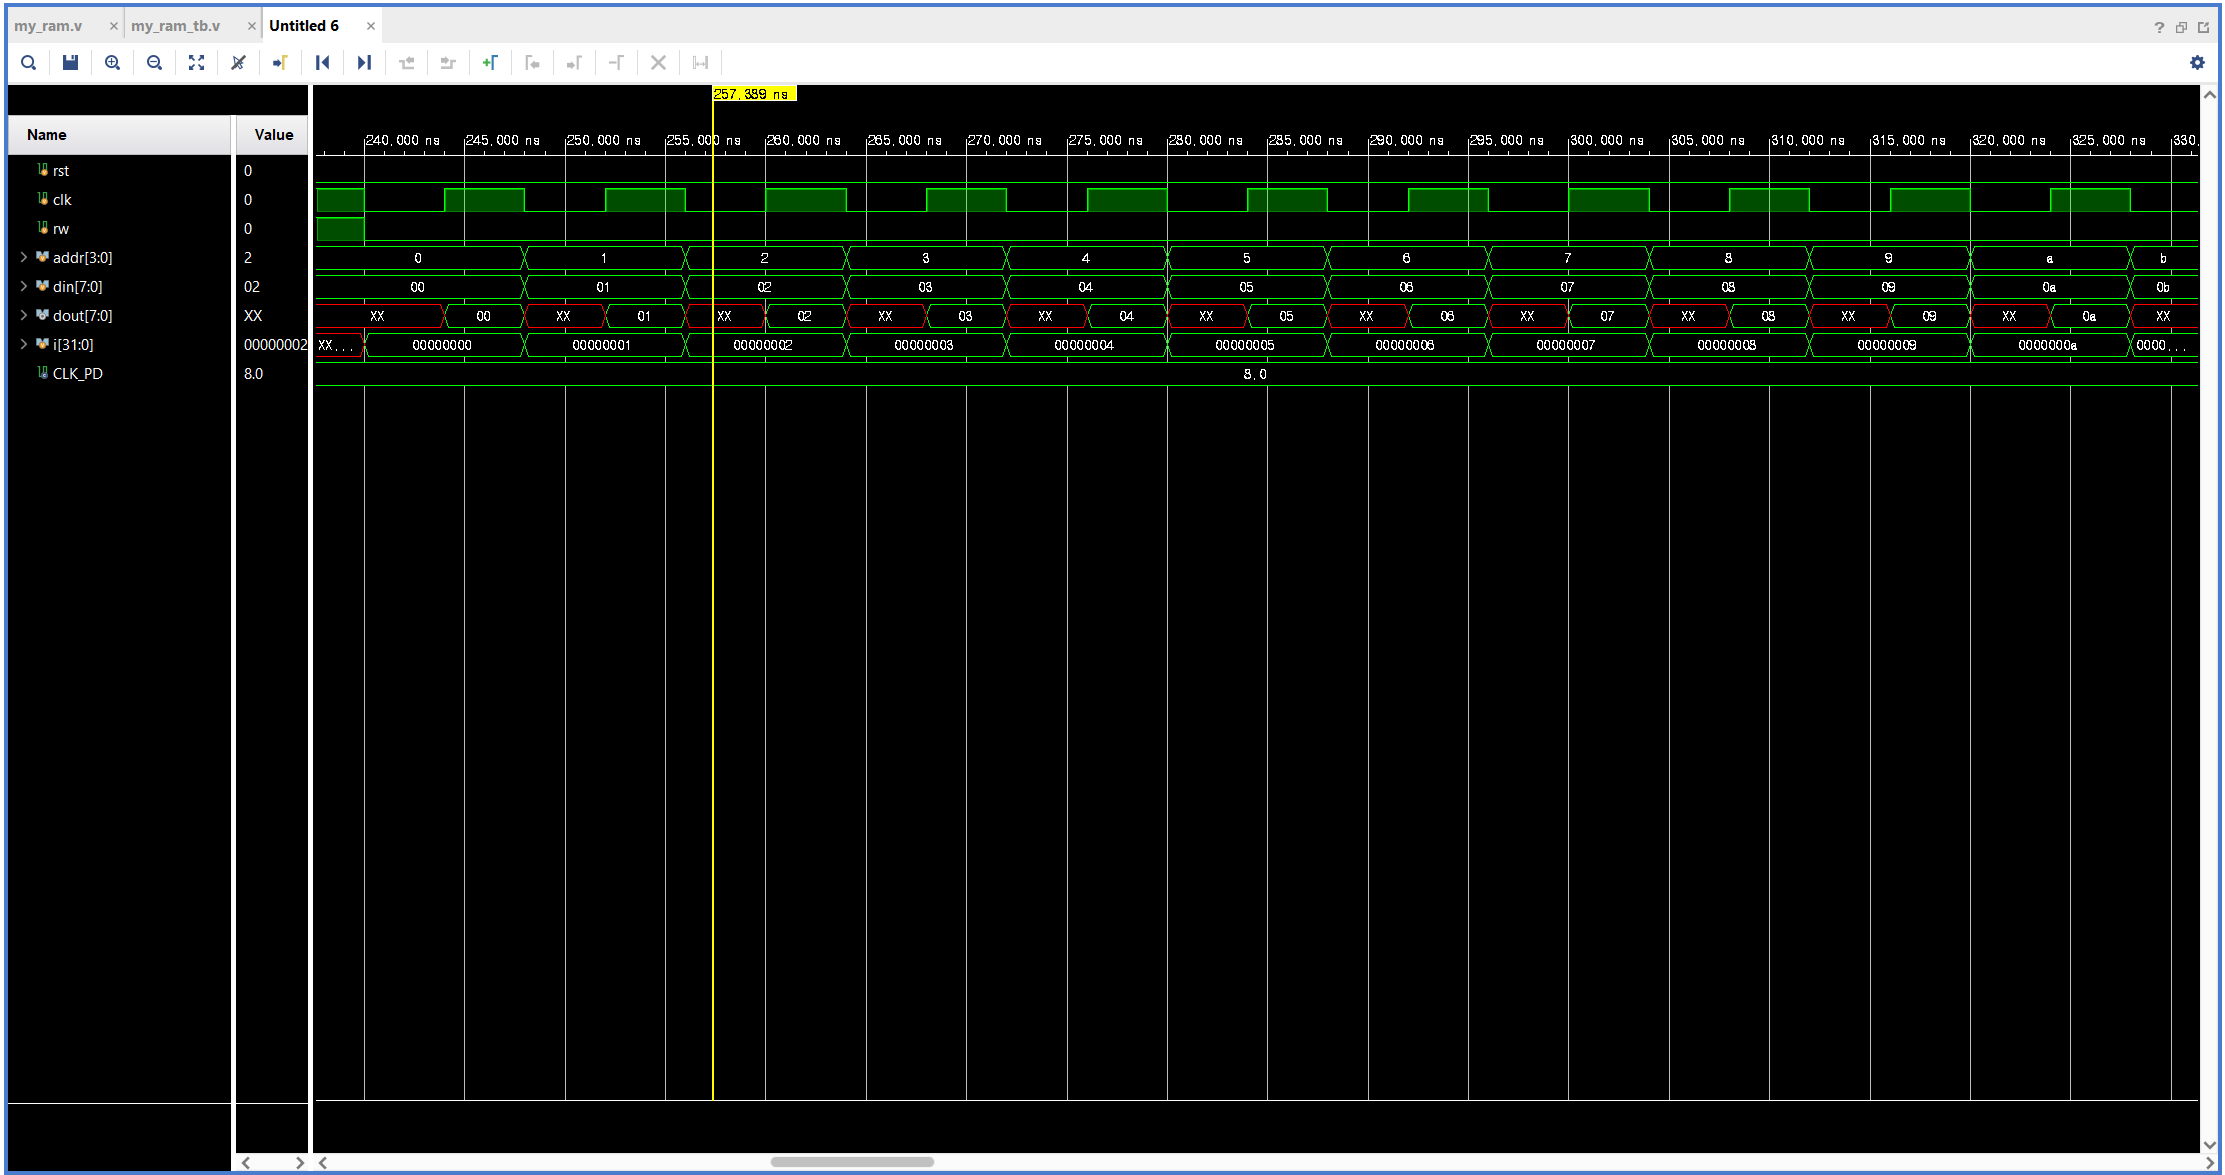
Task: Click the horizontal waveform scrollbar thumb
Action: pos(852,1162)
